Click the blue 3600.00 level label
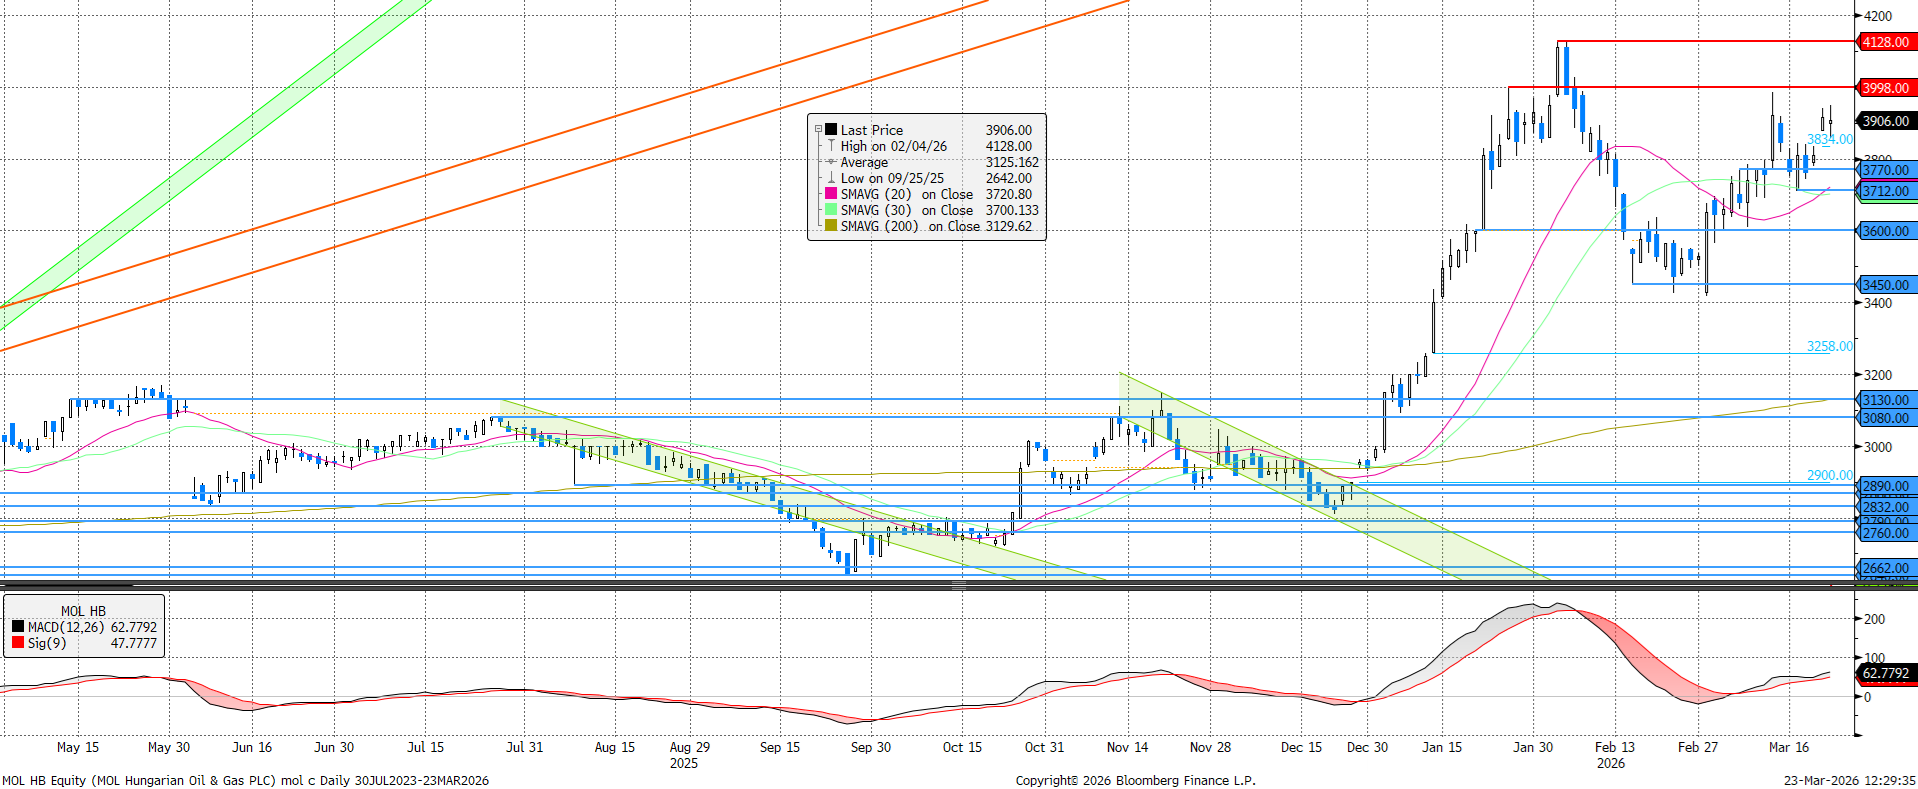The image size is (1918, 789). 1885,231
